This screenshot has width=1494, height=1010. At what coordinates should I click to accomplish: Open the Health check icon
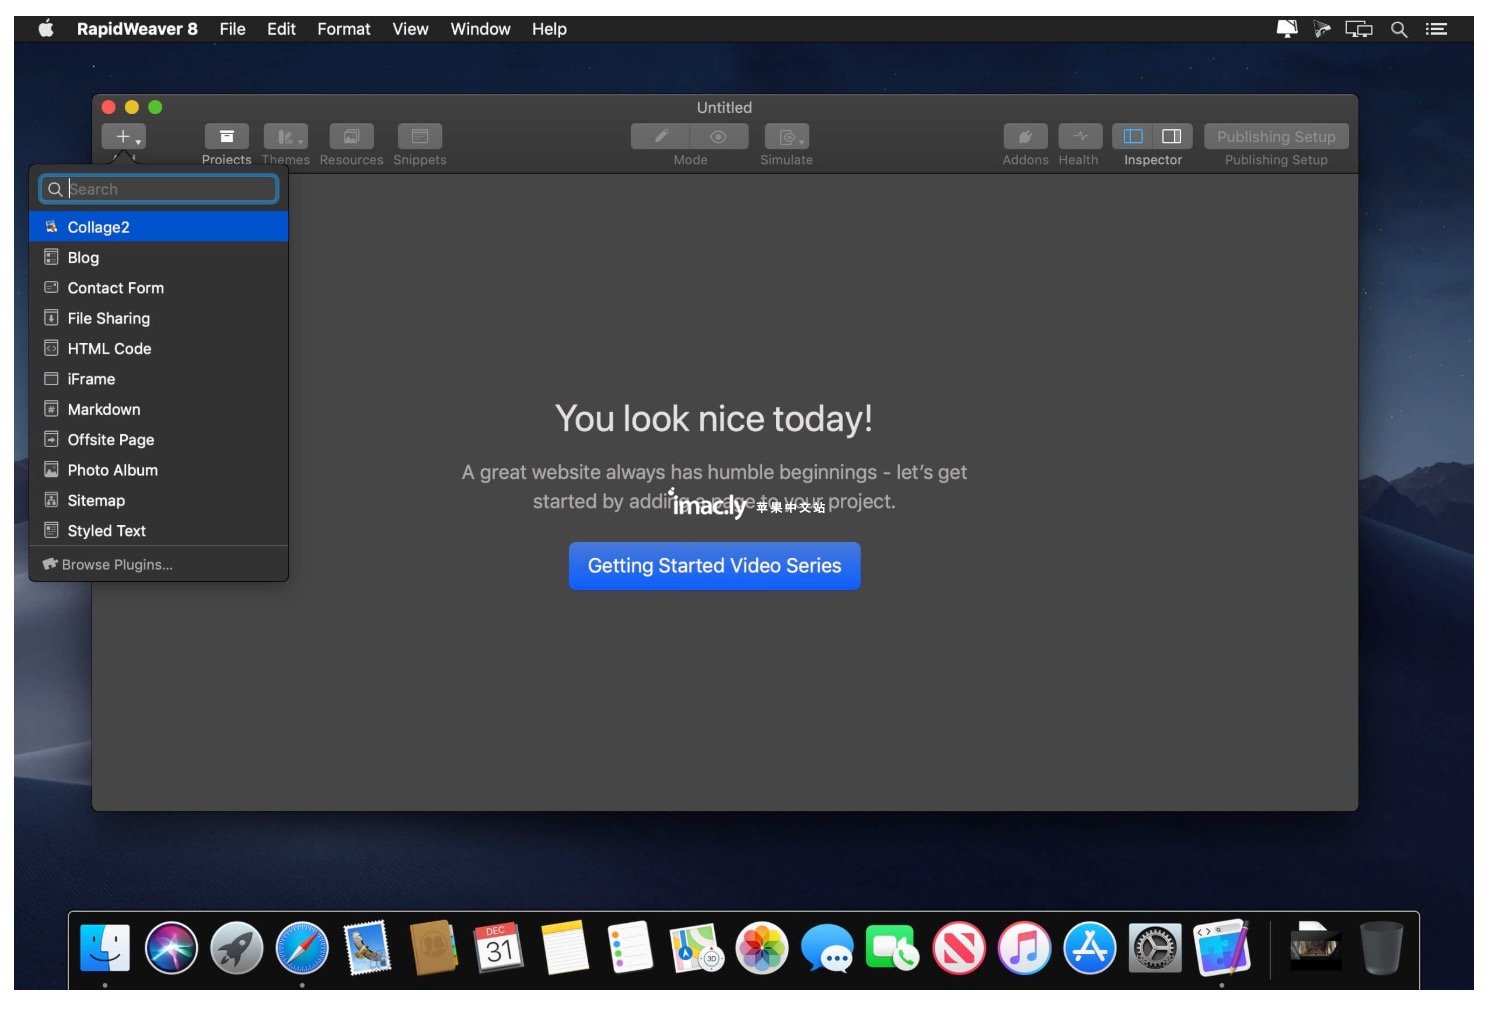pos(1080,136)
